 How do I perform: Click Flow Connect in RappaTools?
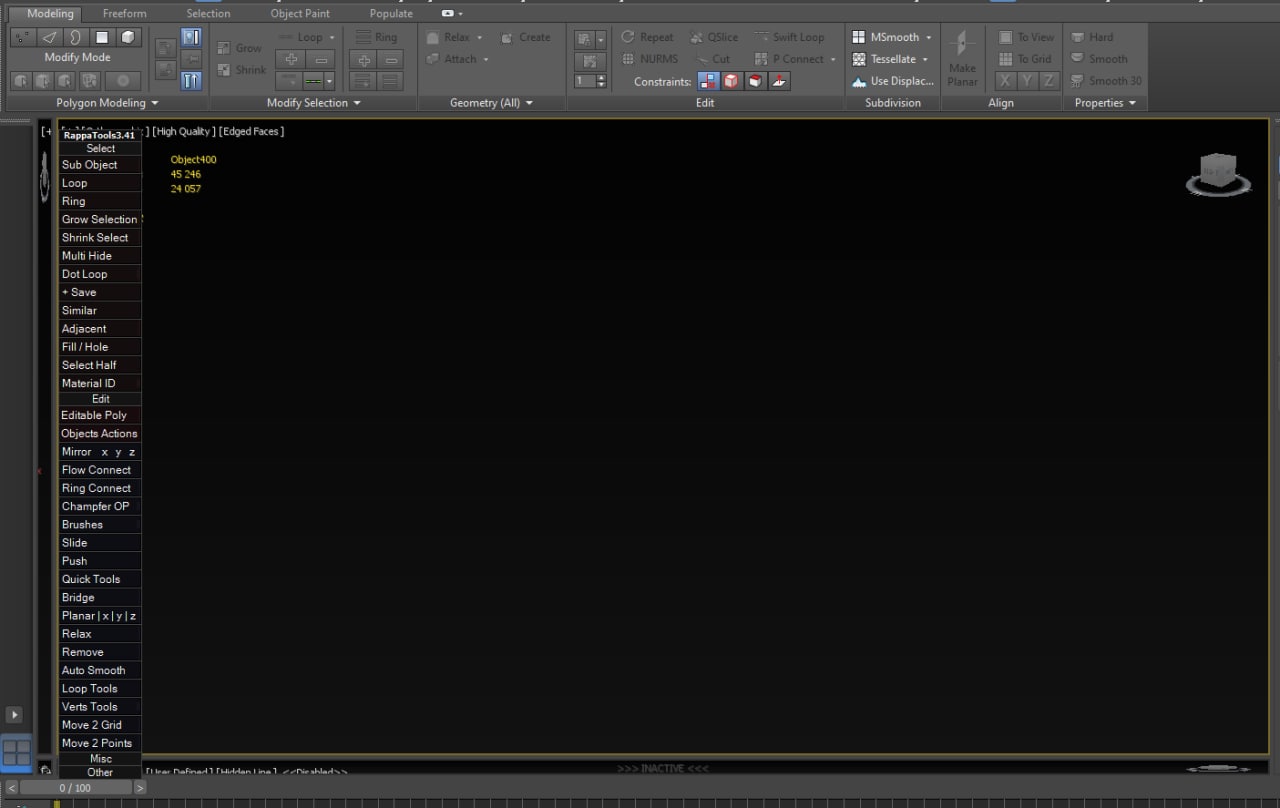click(x=100, y=470)
